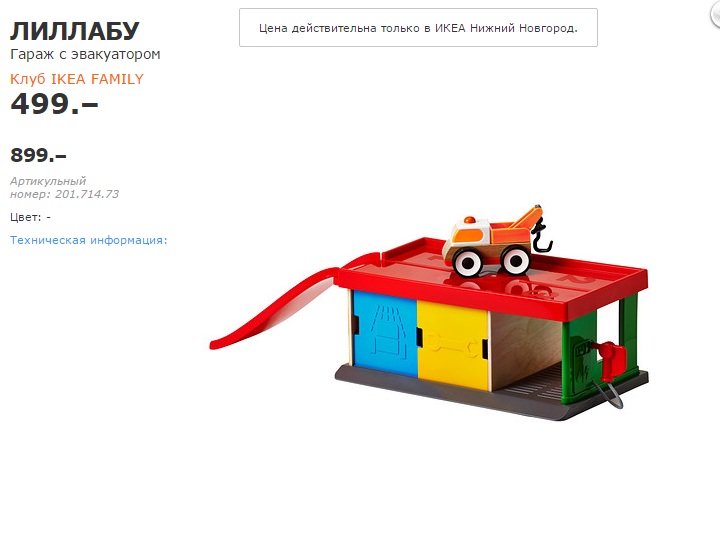Open the Техническая информация link
Image resolution: width=720 pixels, height=550 pixels.
[89, 240]
